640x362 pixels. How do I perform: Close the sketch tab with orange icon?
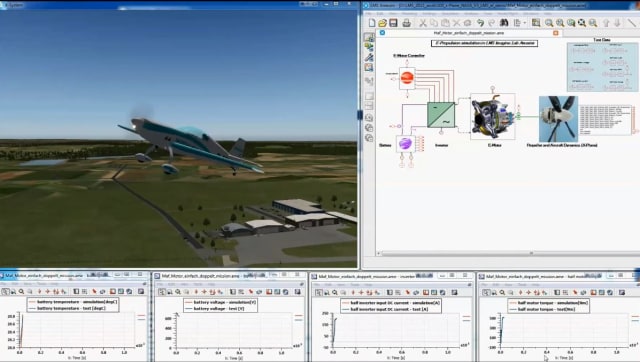(x=556, y=33)
